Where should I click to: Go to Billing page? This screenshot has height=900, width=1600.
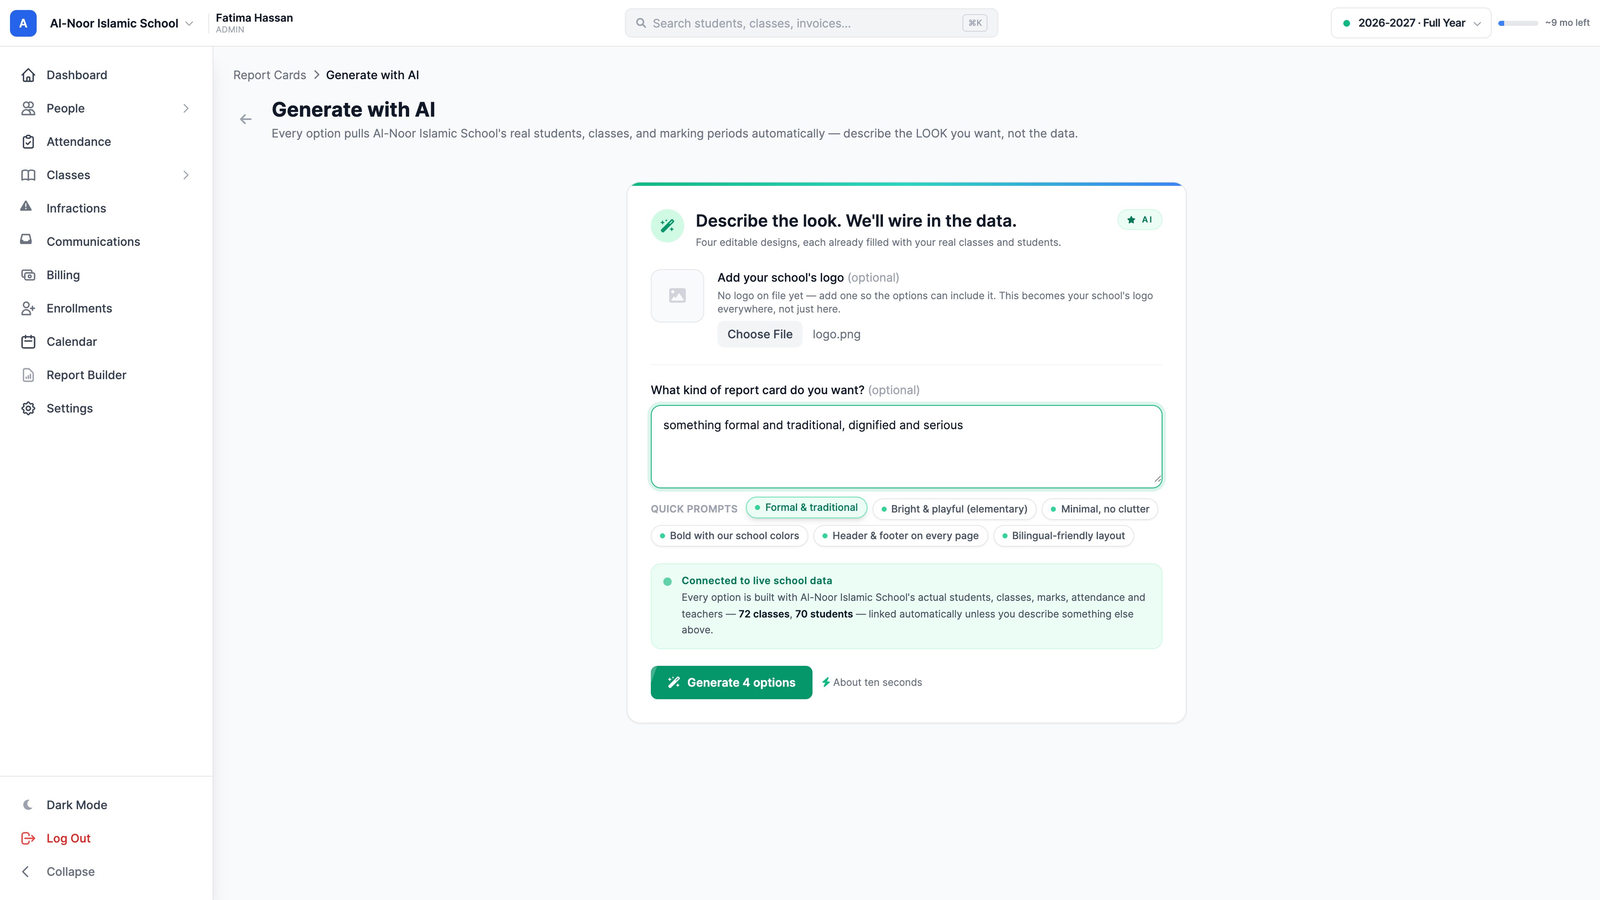[106, 275]
